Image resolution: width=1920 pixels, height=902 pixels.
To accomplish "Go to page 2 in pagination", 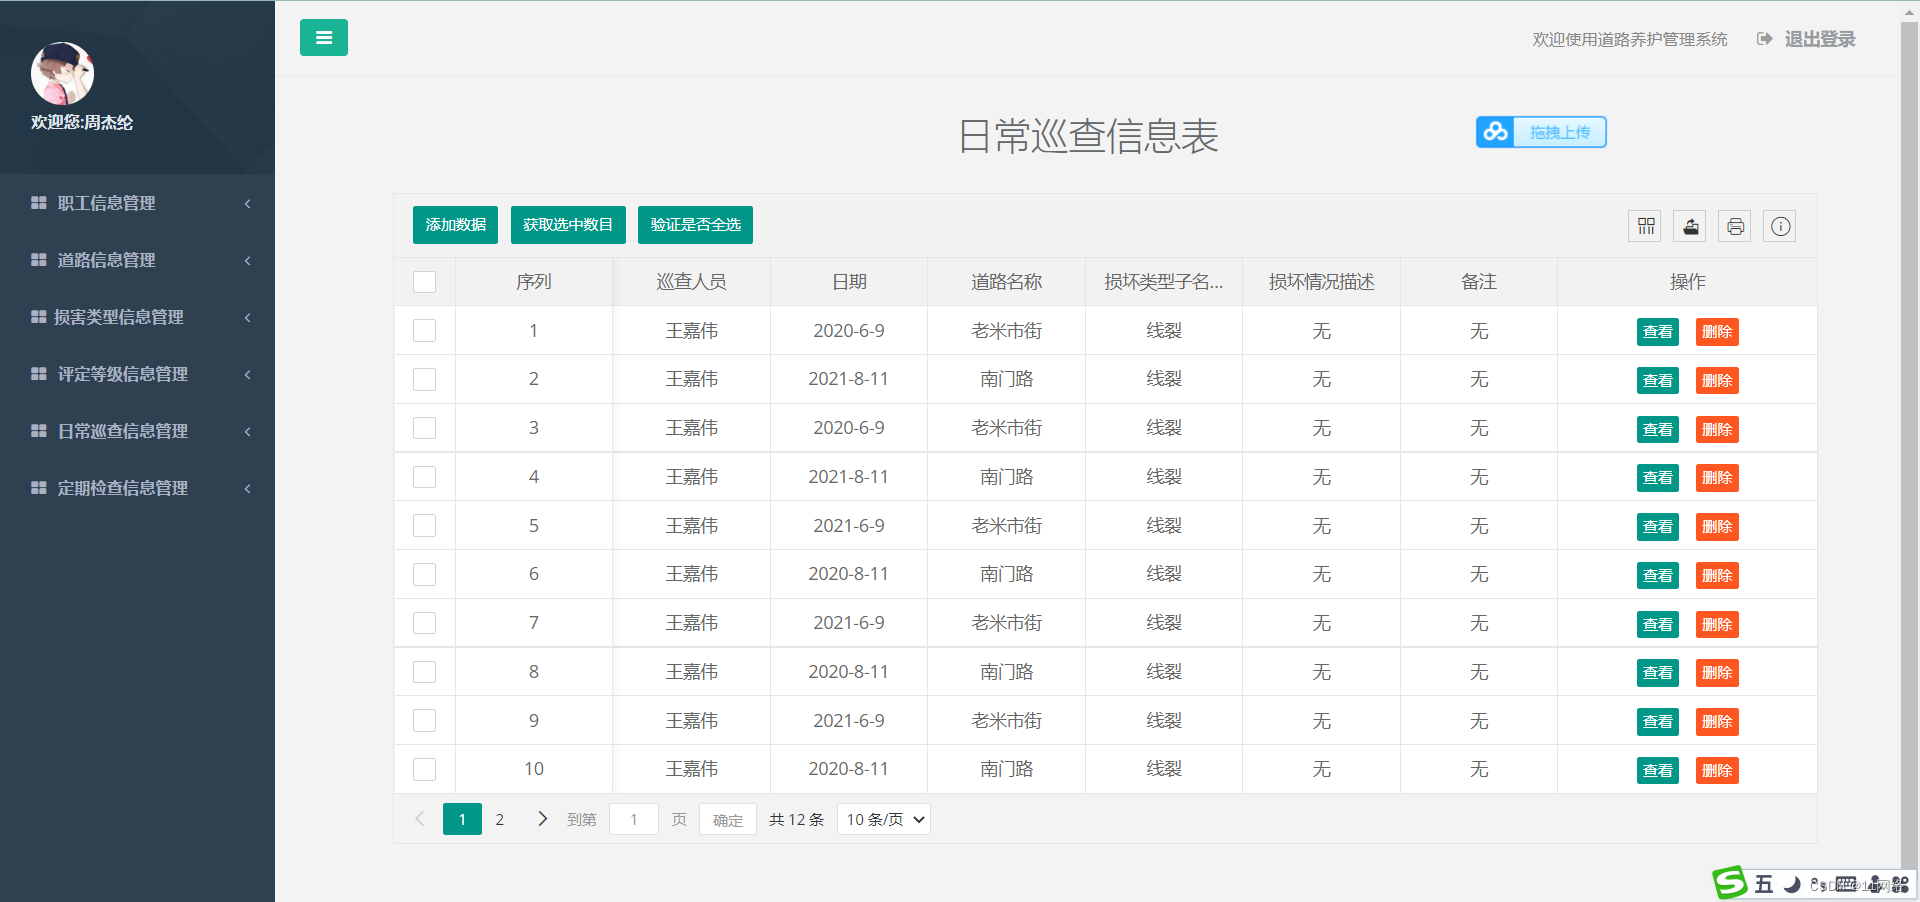I will pos(500,819).
